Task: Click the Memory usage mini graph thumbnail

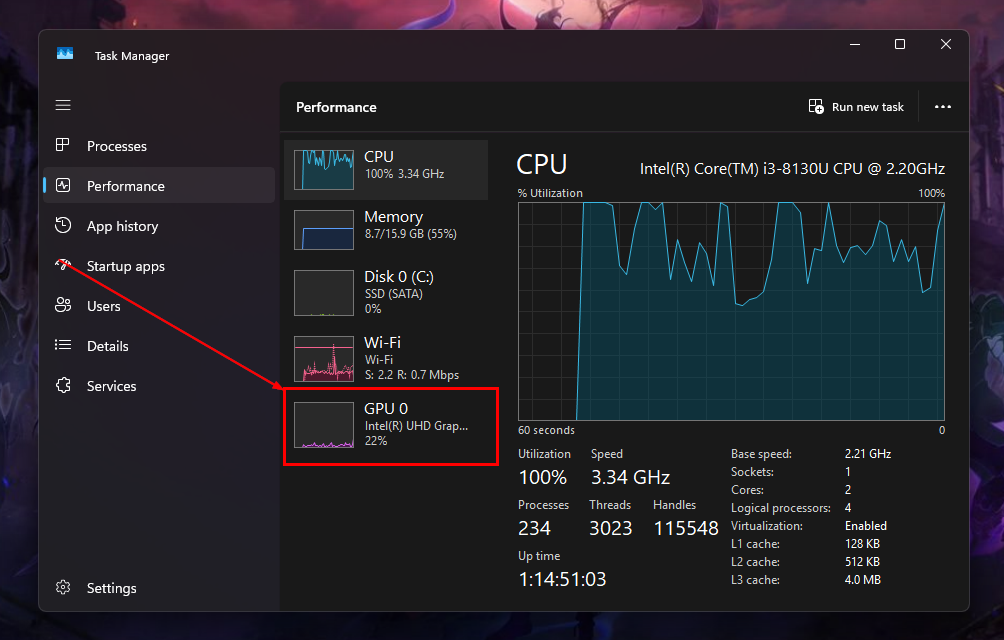Action: (323, 230)
